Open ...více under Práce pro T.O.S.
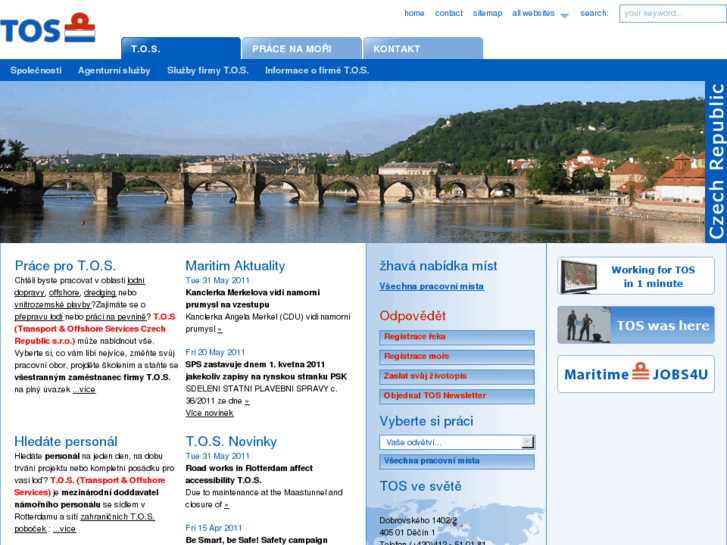727x545 pixels. click(84, 390)
